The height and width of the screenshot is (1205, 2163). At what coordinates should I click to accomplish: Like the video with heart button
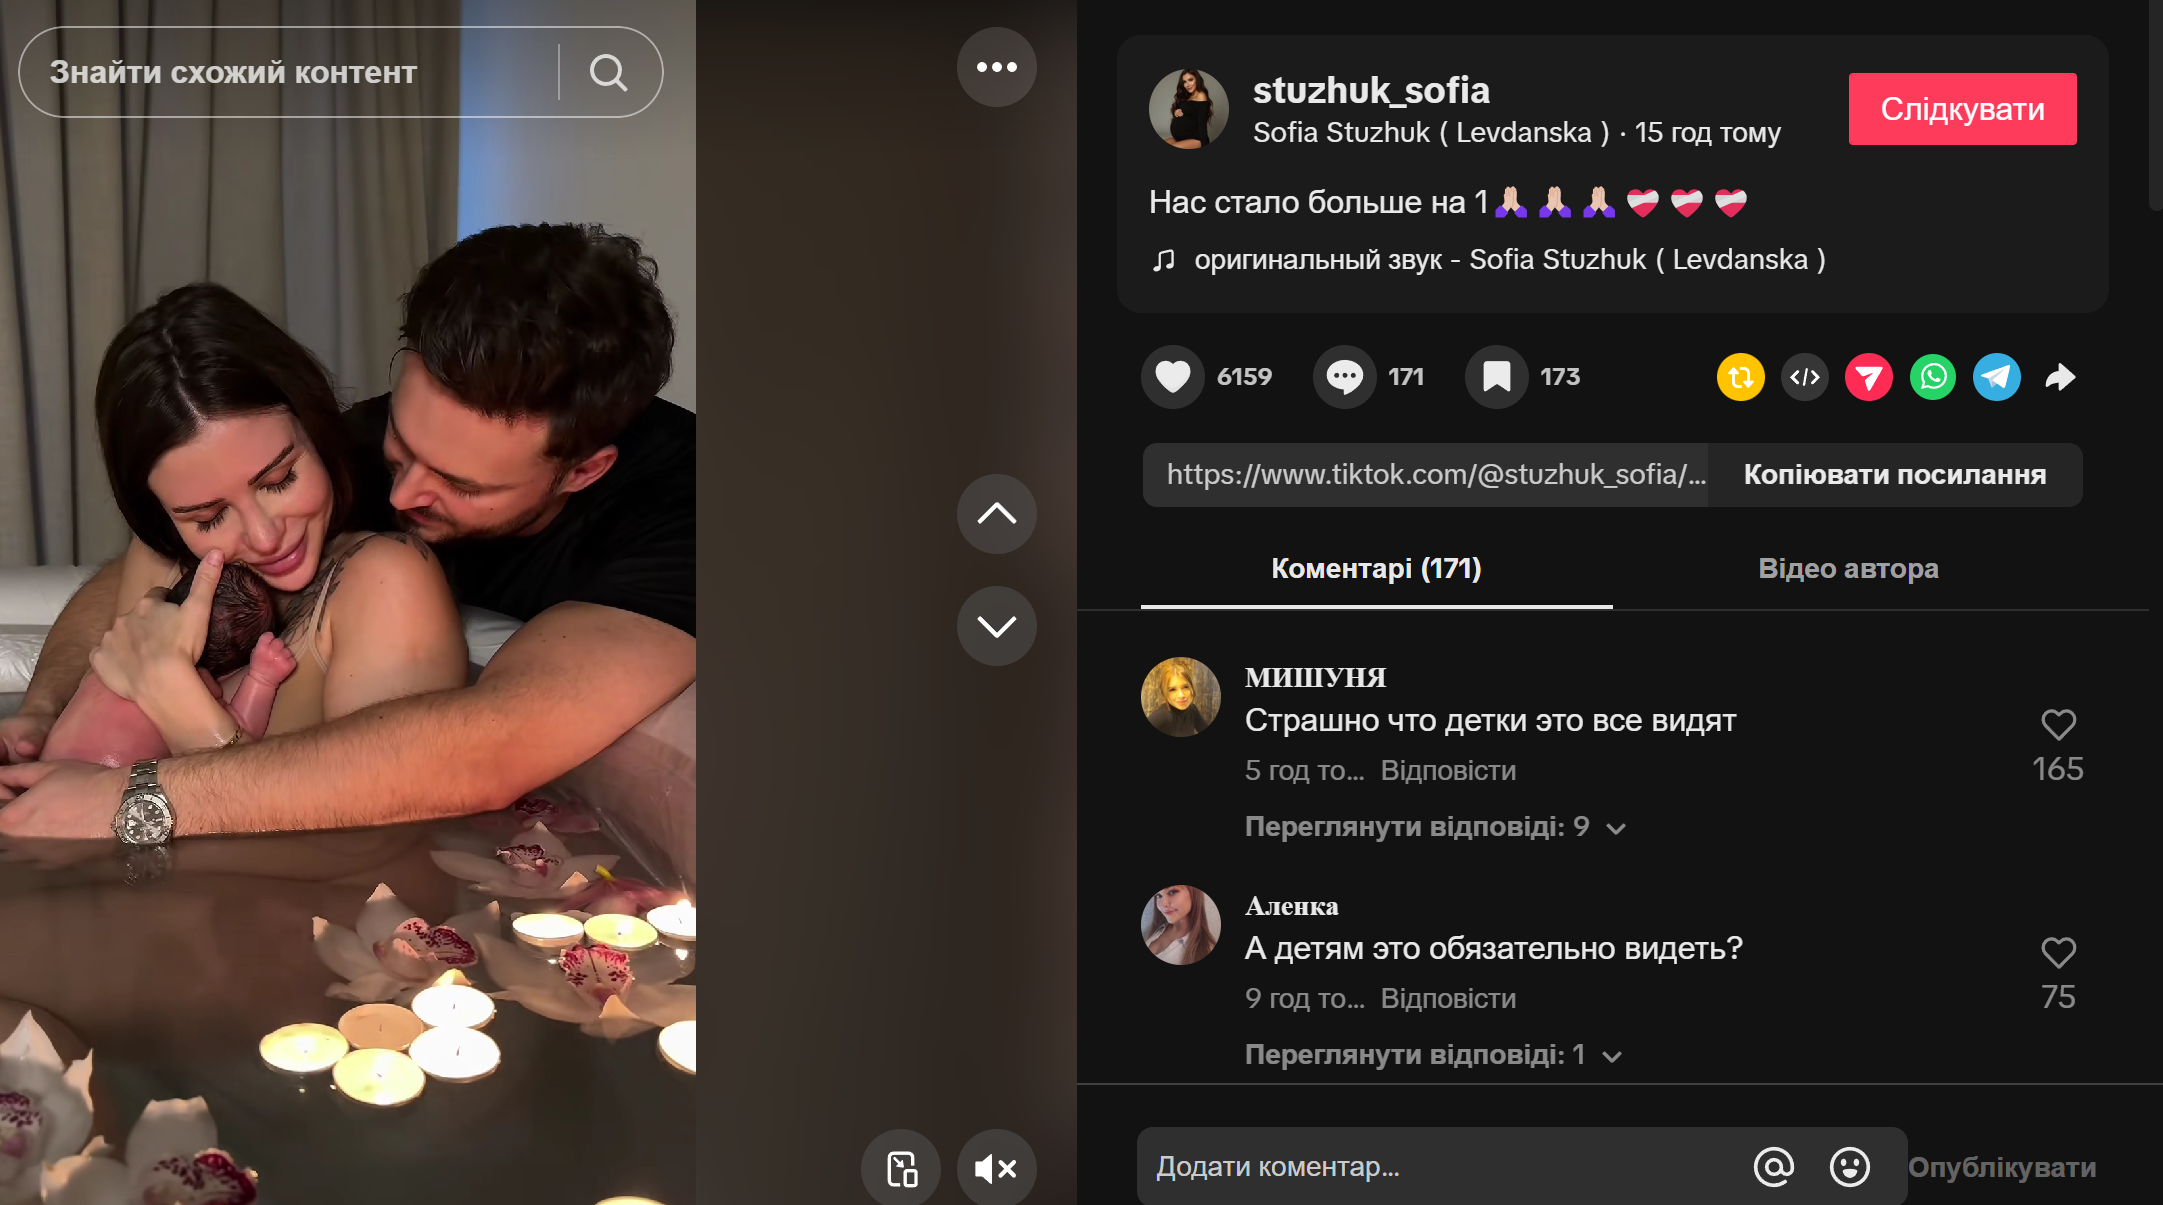point(1173,377)
